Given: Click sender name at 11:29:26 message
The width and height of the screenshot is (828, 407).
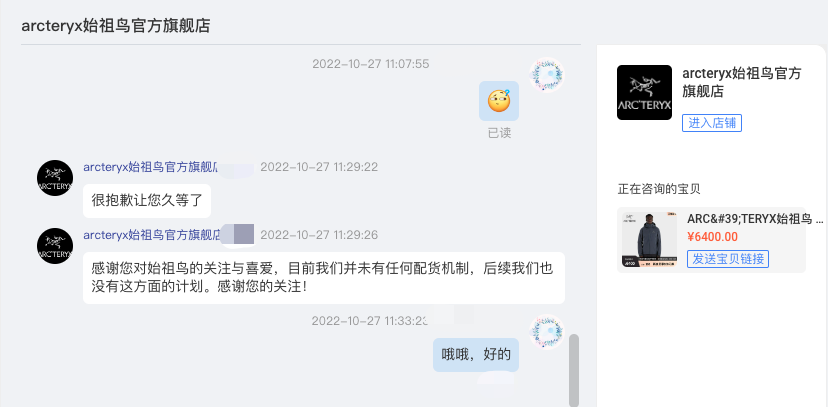Looking at the screenshot, I should coord(151,235).
